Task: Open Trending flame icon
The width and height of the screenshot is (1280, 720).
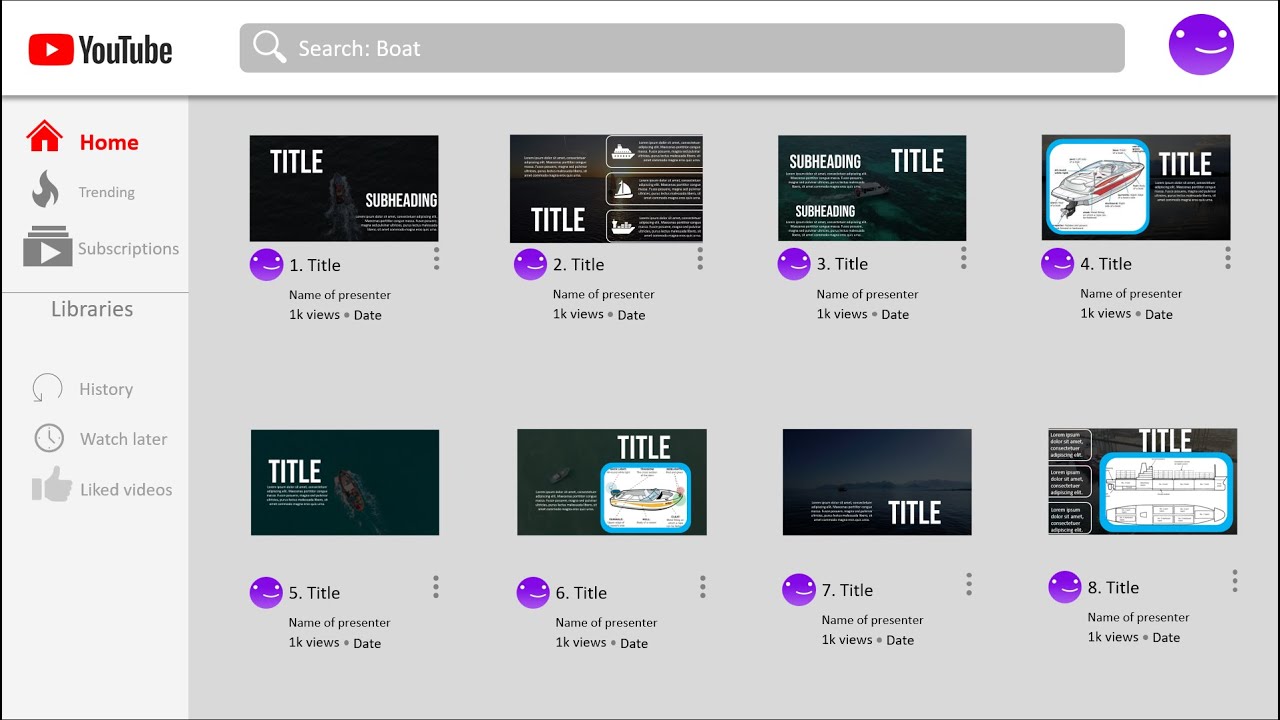Action: [45, 189]
